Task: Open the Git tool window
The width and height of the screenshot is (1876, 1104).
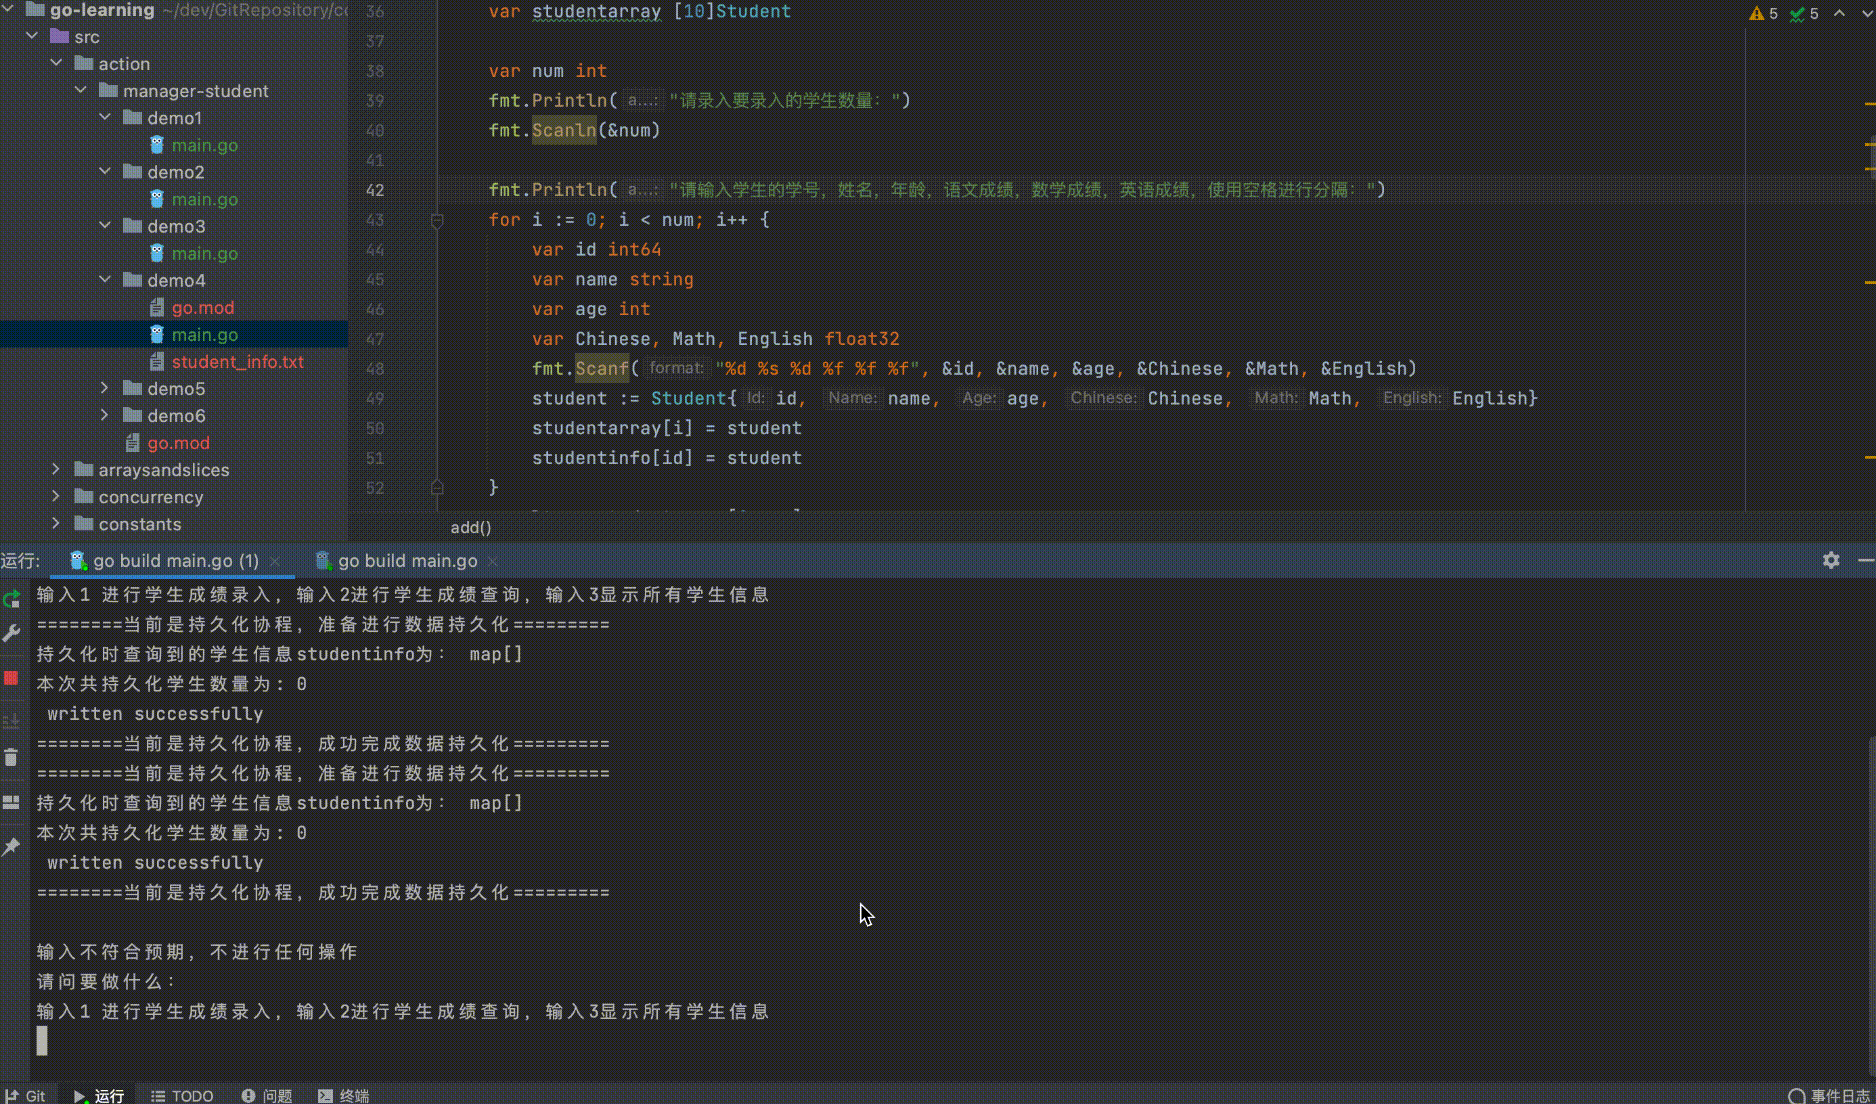Action: pyautogui.click(x=25, y=1096)
